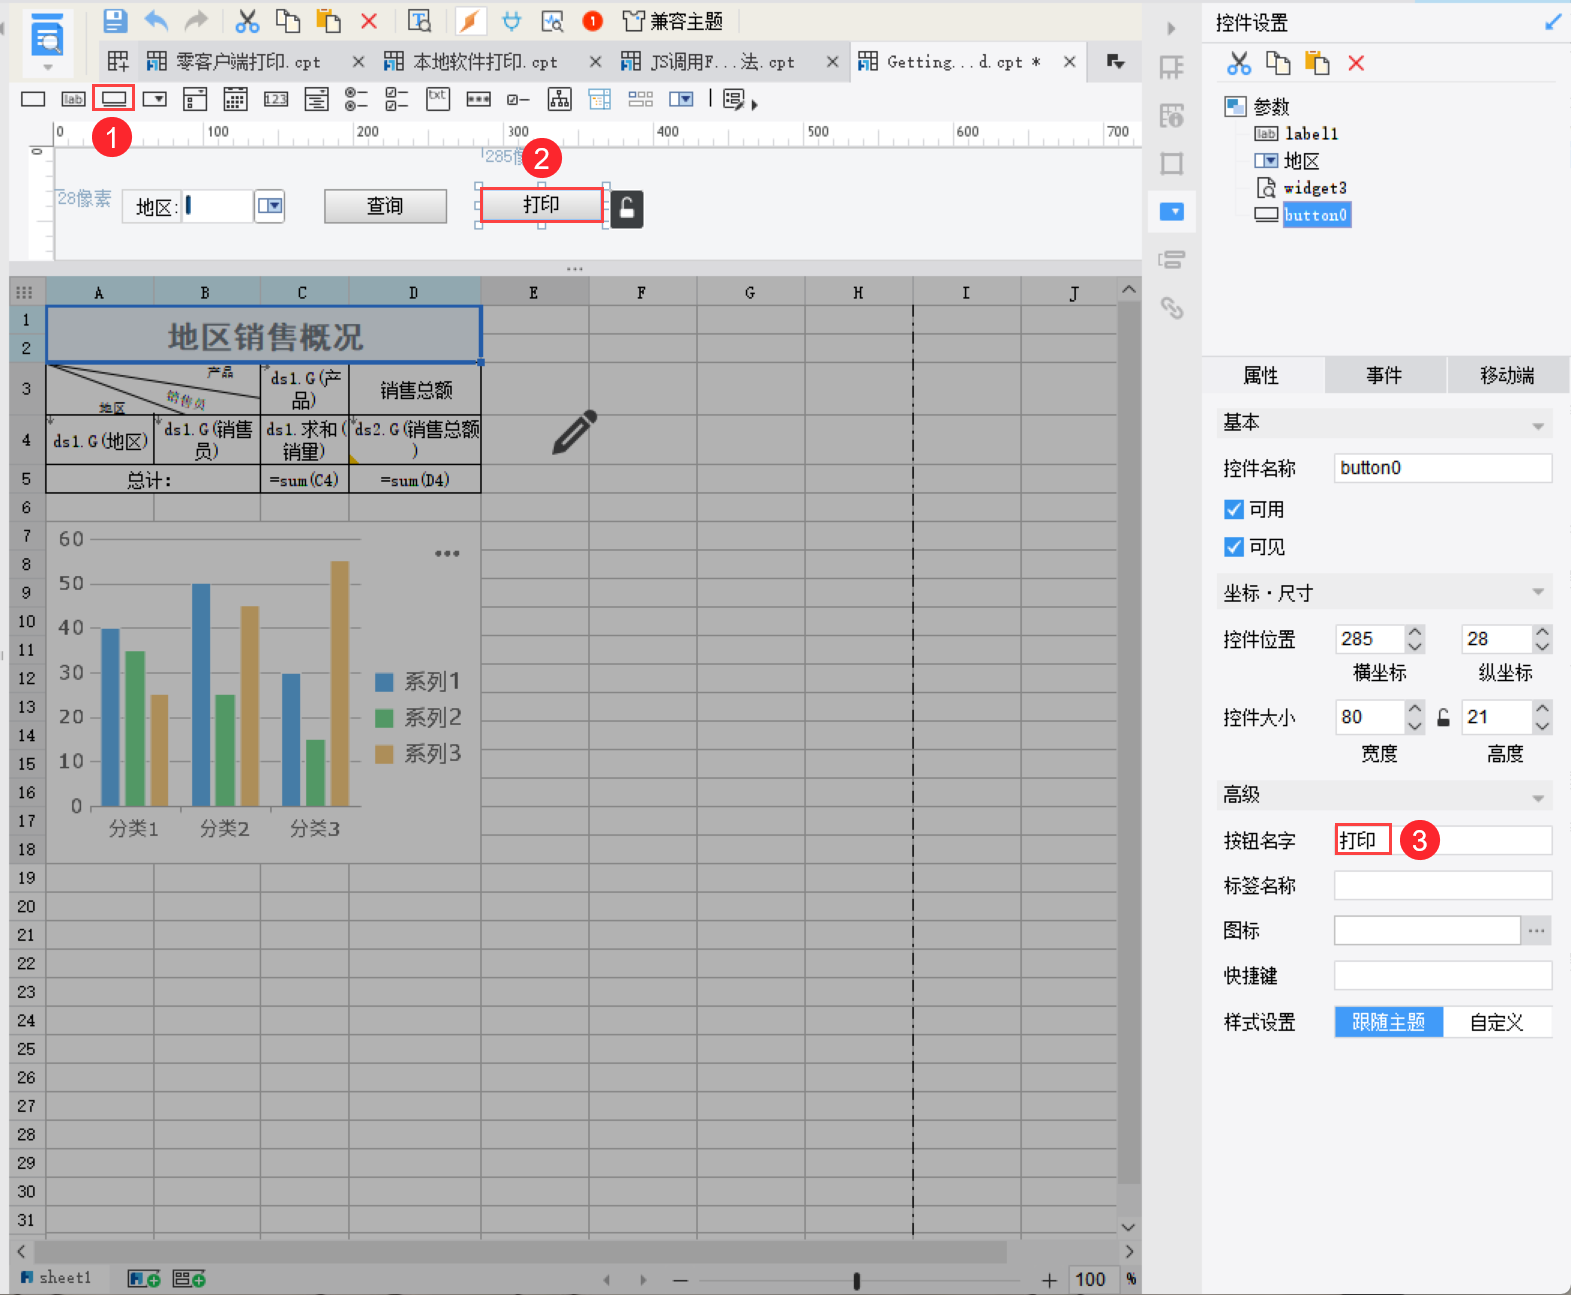
Task: Click the zoom-in plus button
Action: (x=1049, y=1280)
